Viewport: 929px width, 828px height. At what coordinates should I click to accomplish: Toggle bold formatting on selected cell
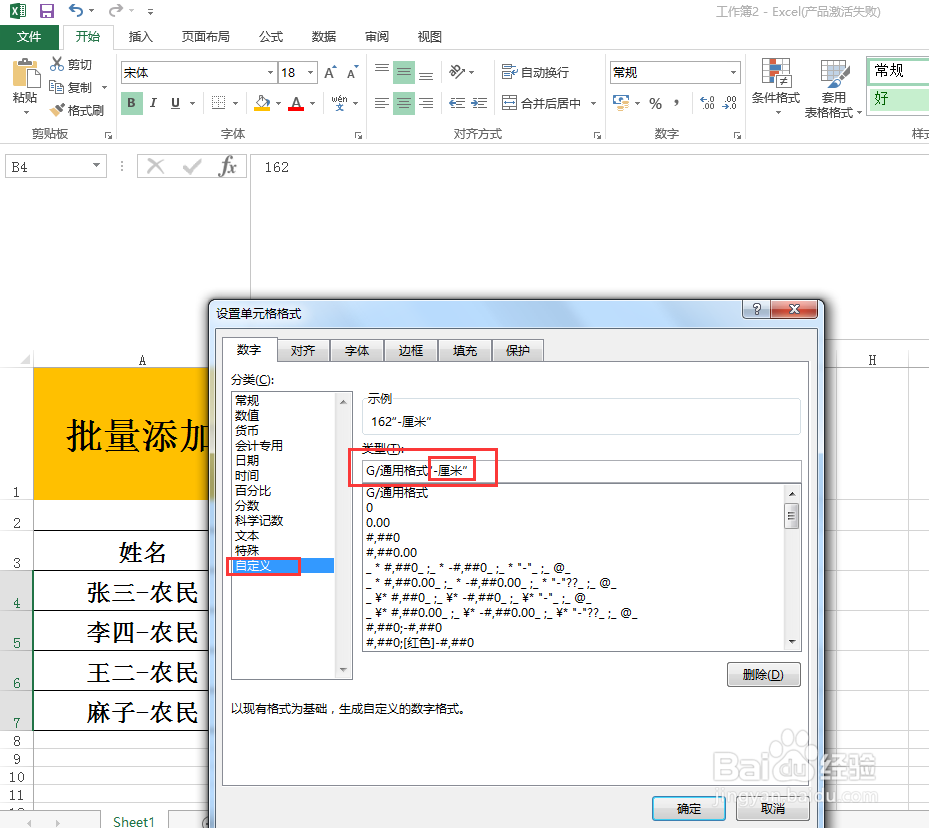point(131,103)
